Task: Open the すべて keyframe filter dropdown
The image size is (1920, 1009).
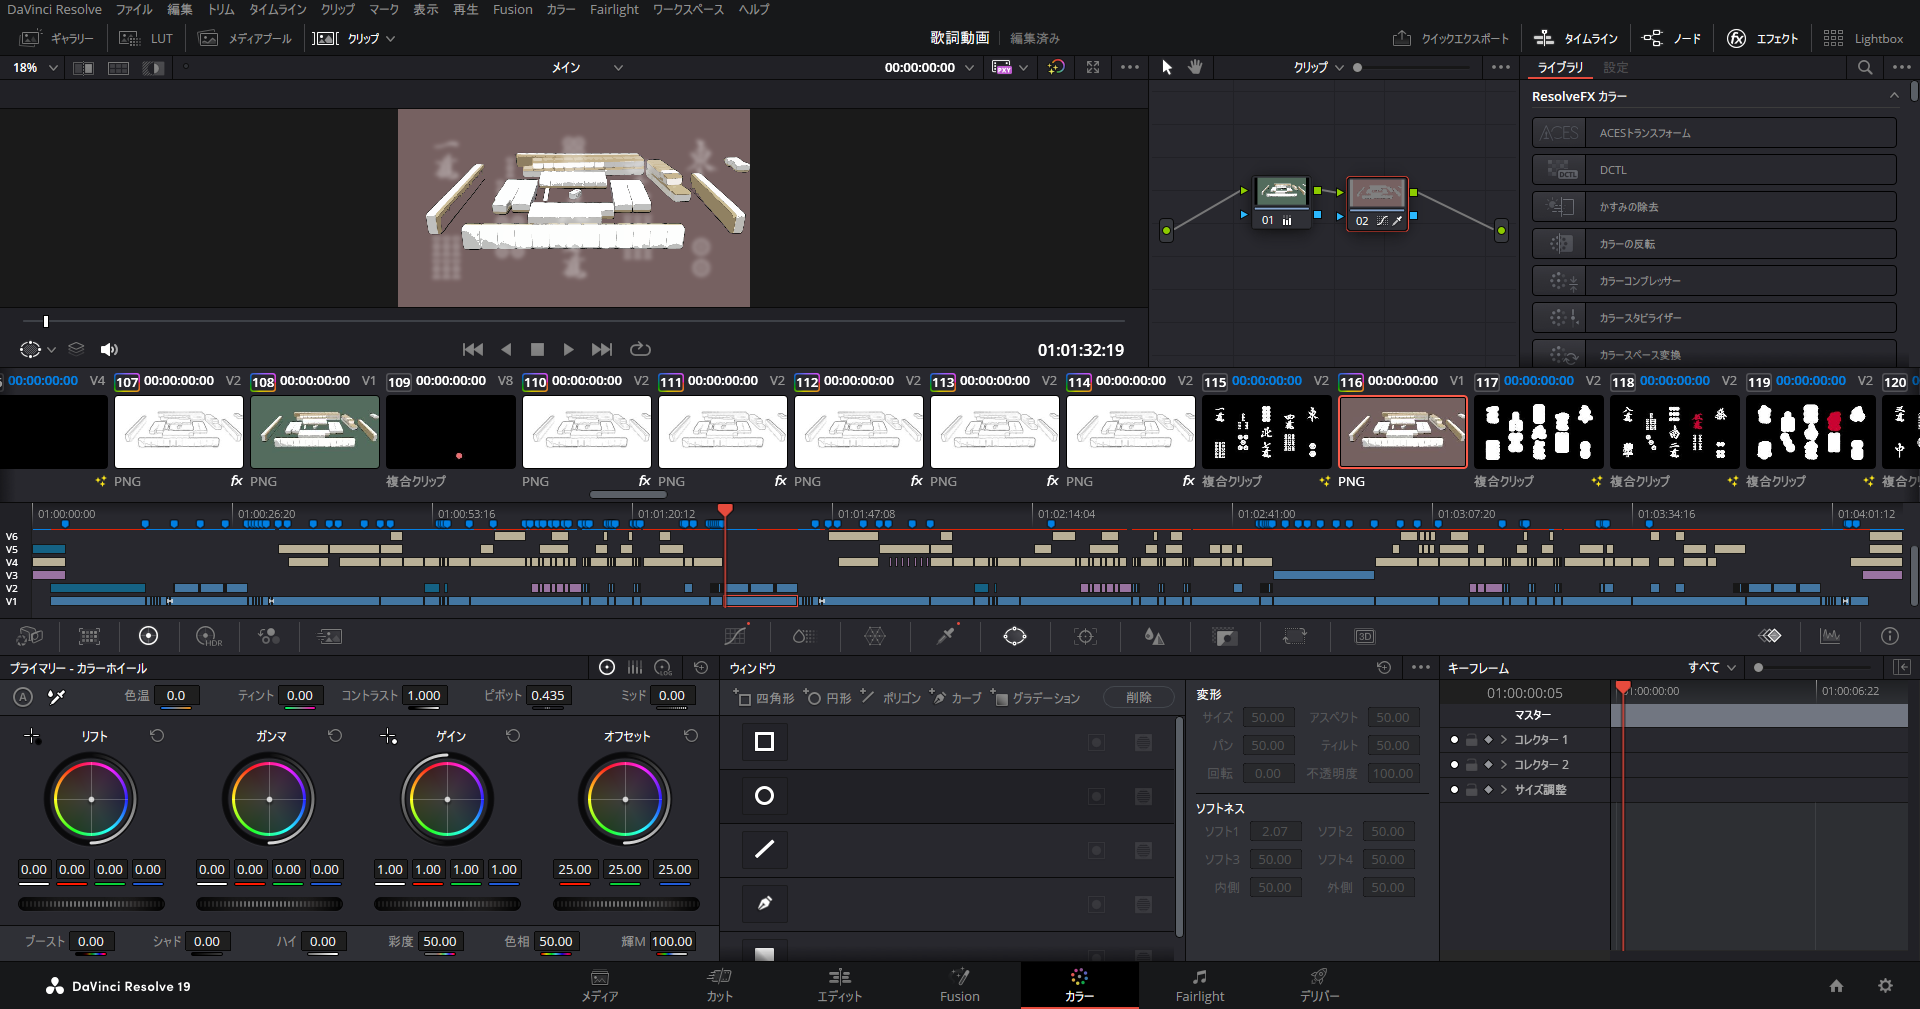Action: (1713, 667)
